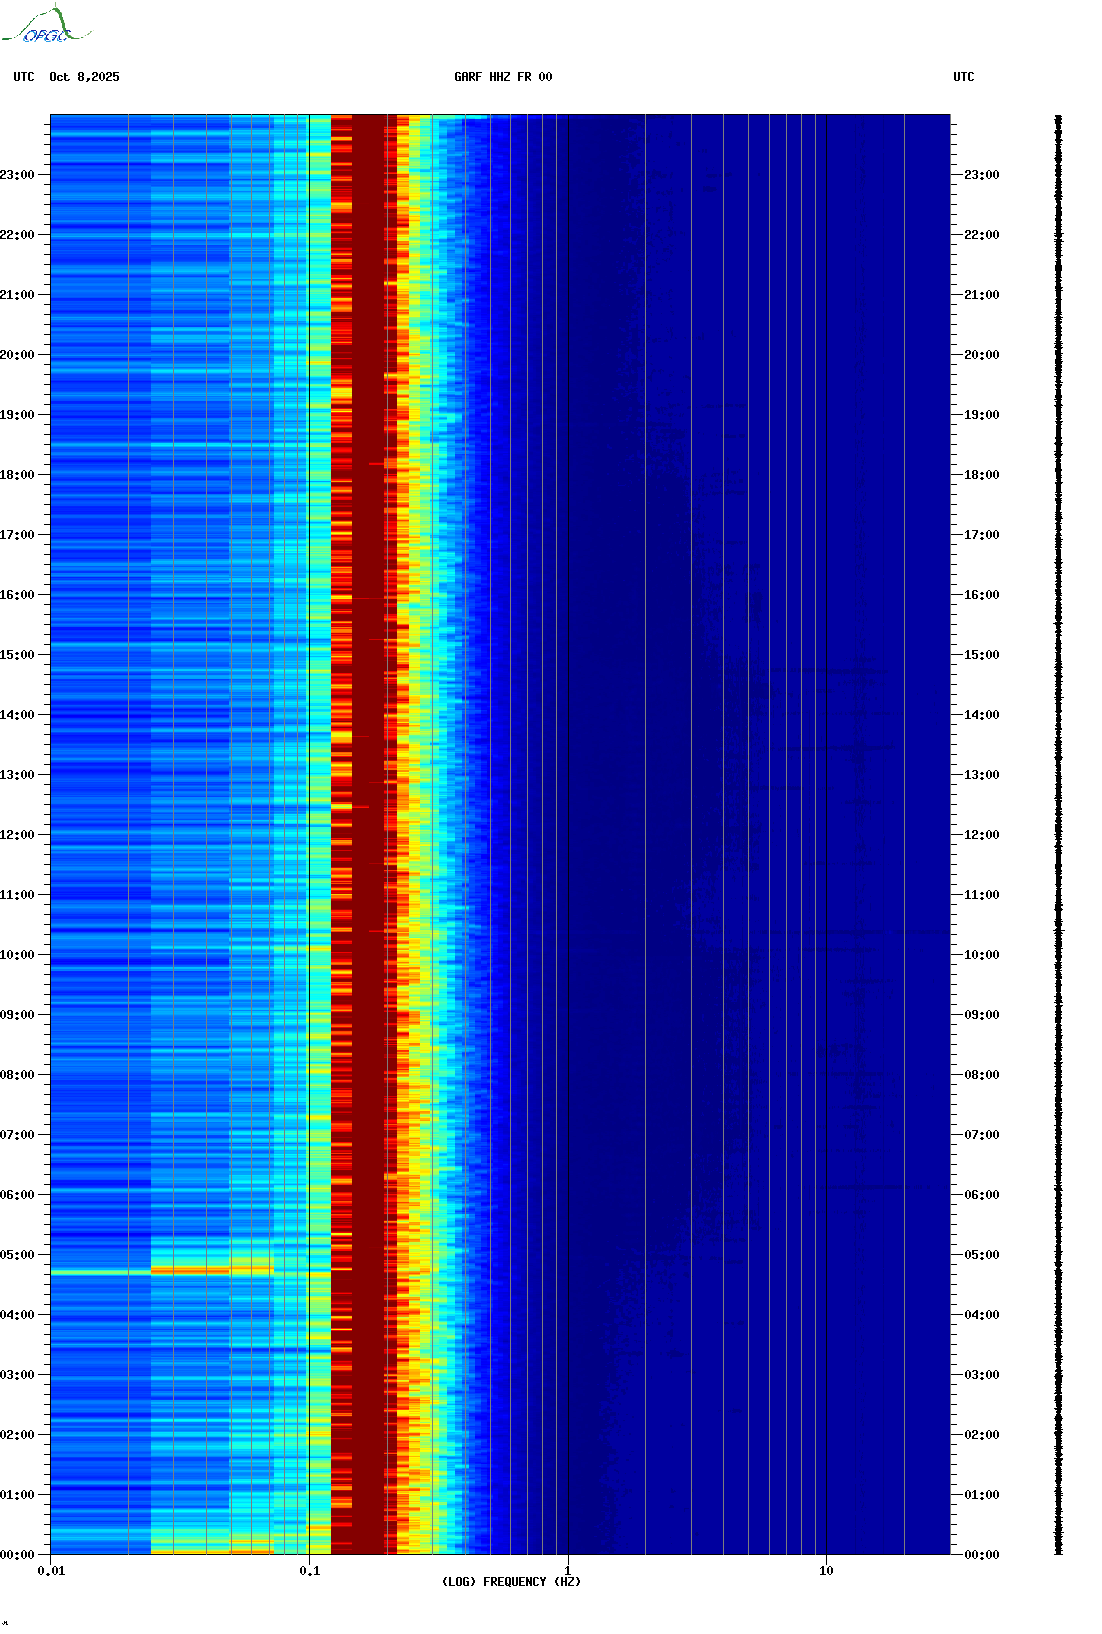
Task: Click the UTC label beside the date
Action: (x=24, y=77)
